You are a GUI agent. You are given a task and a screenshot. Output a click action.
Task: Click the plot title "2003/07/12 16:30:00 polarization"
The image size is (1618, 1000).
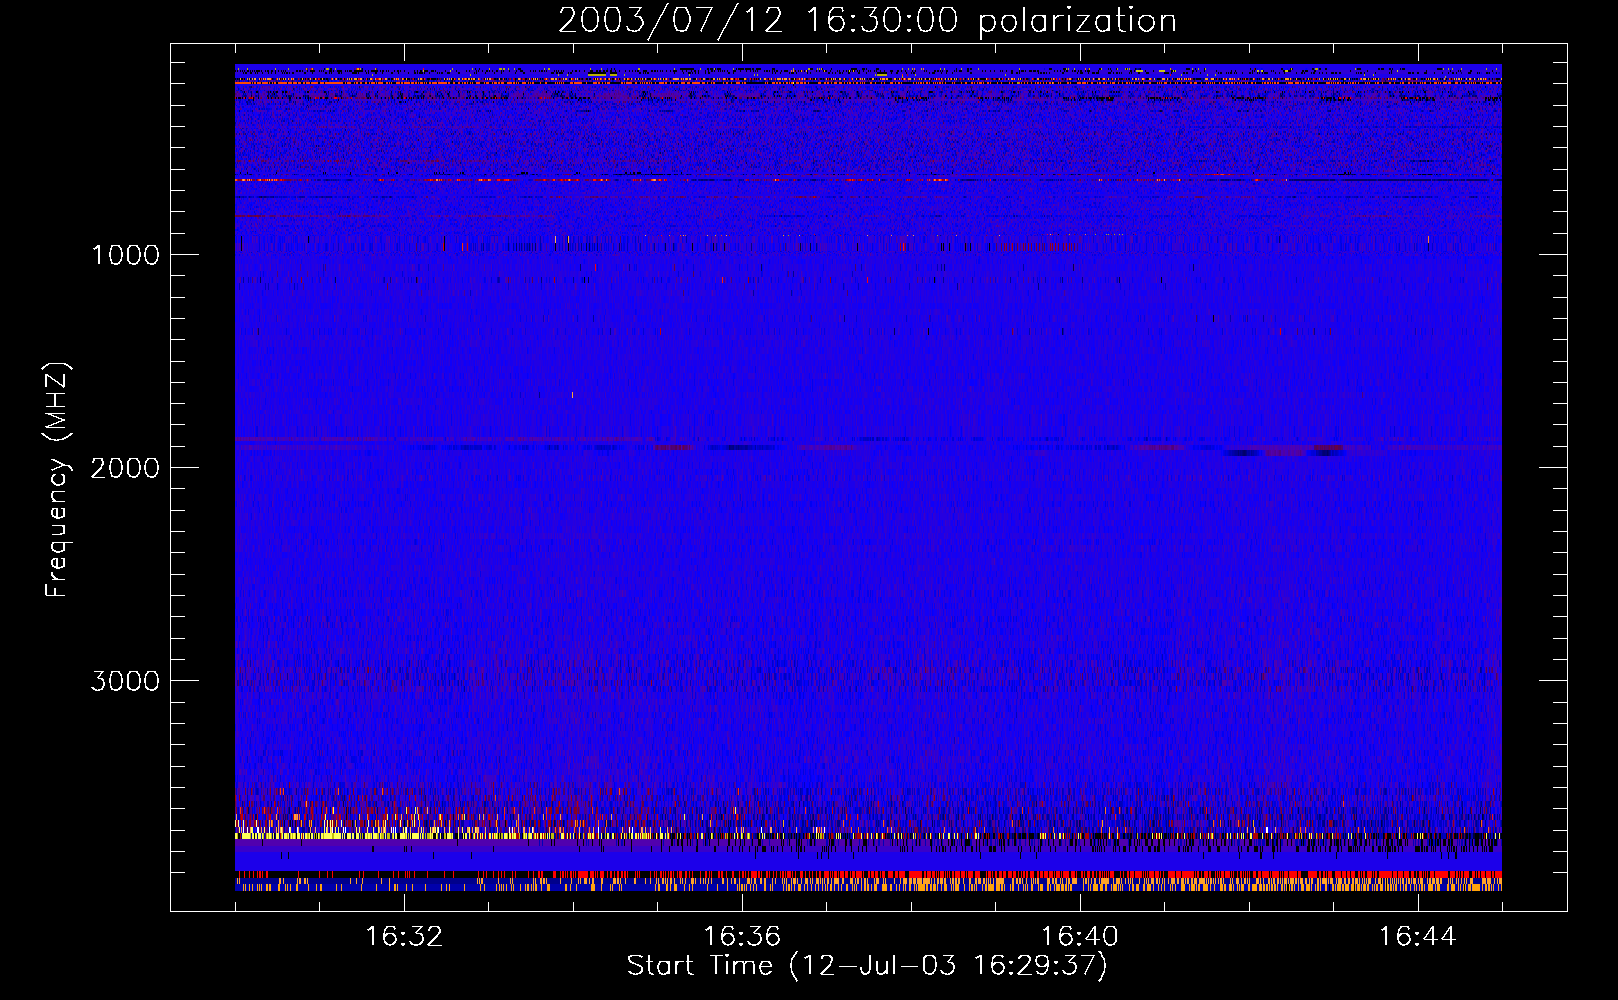tap(867, 21)
